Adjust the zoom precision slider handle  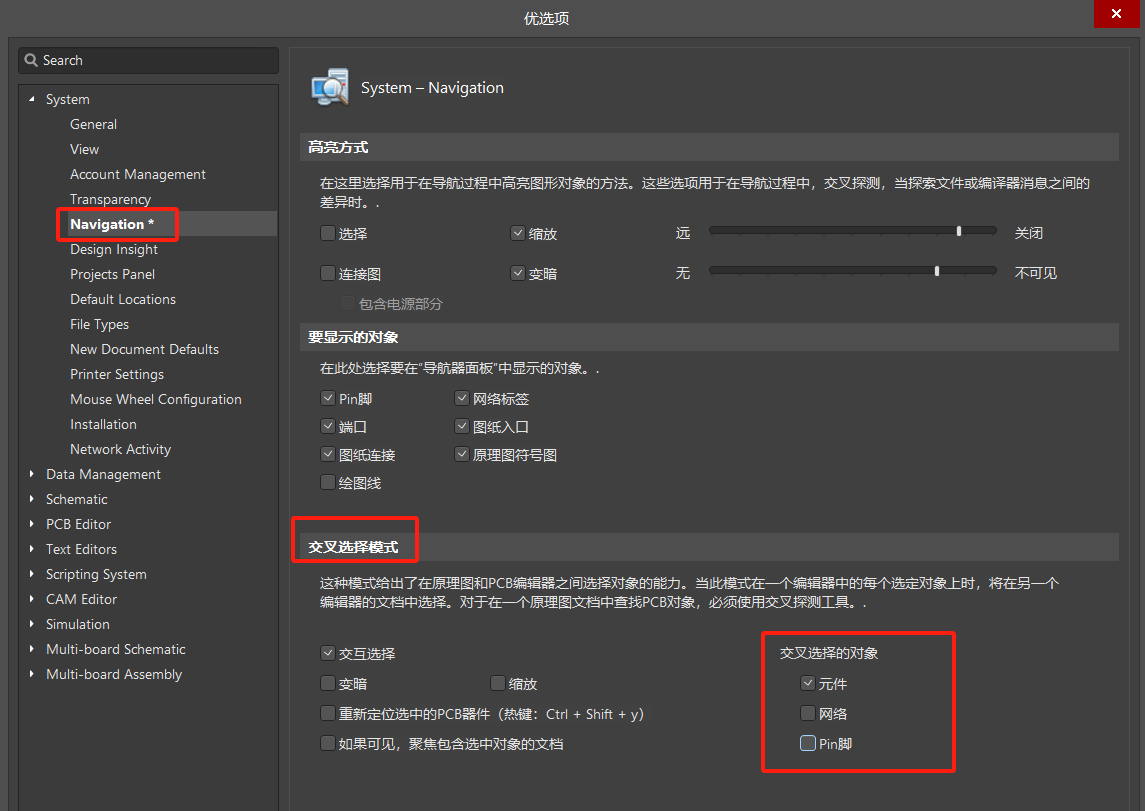pos(959,231)
